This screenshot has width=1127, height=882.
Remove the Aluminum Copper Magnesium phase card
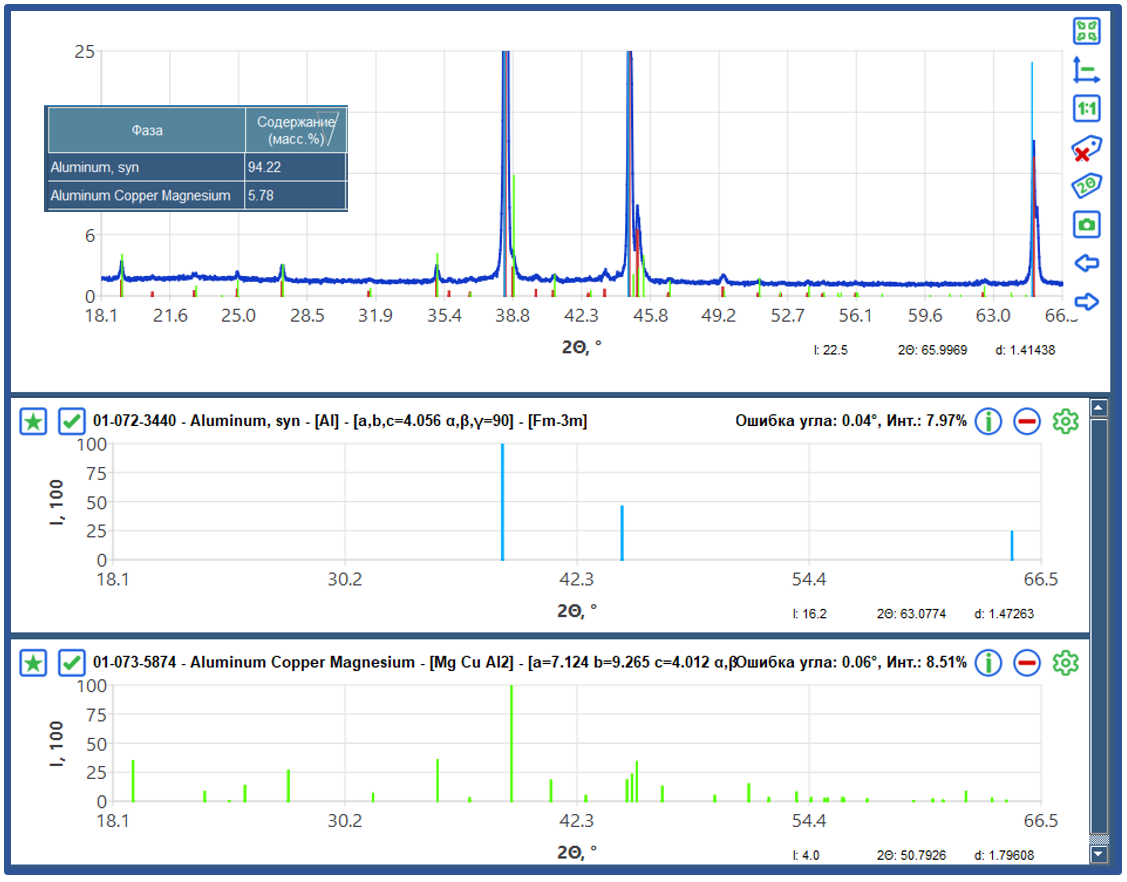tap(1027, 662)
